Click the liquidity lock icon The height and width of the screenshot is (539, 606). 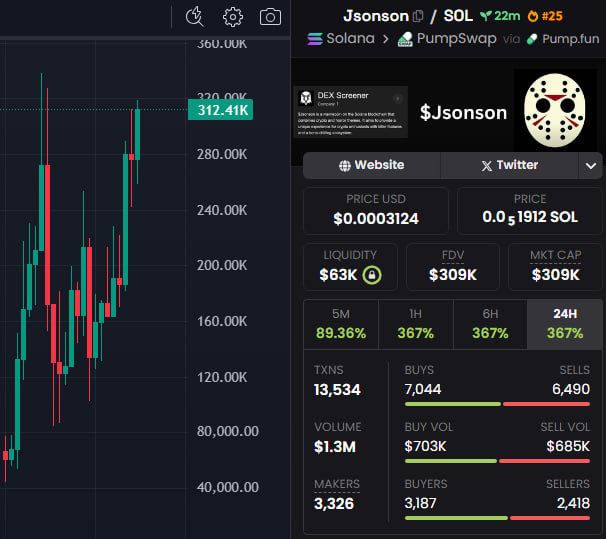(x=372, y=275)
